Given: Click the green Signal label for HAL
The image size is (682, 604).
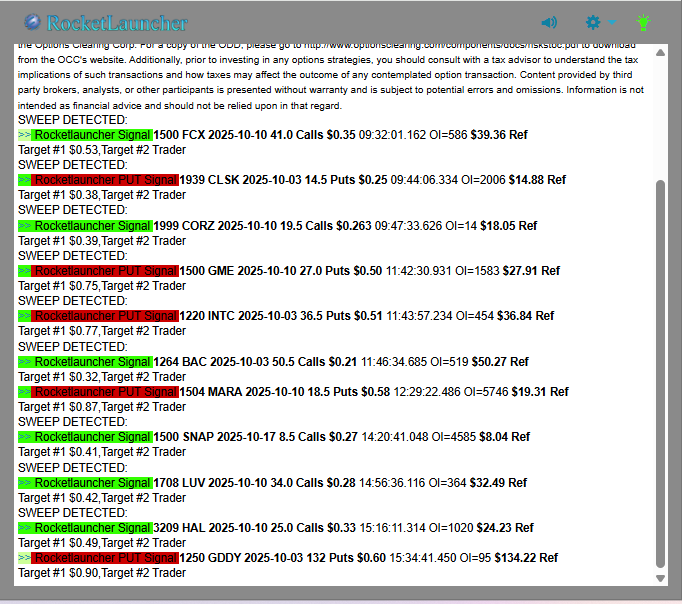Looking at the screenshot, I should point(85,528).
